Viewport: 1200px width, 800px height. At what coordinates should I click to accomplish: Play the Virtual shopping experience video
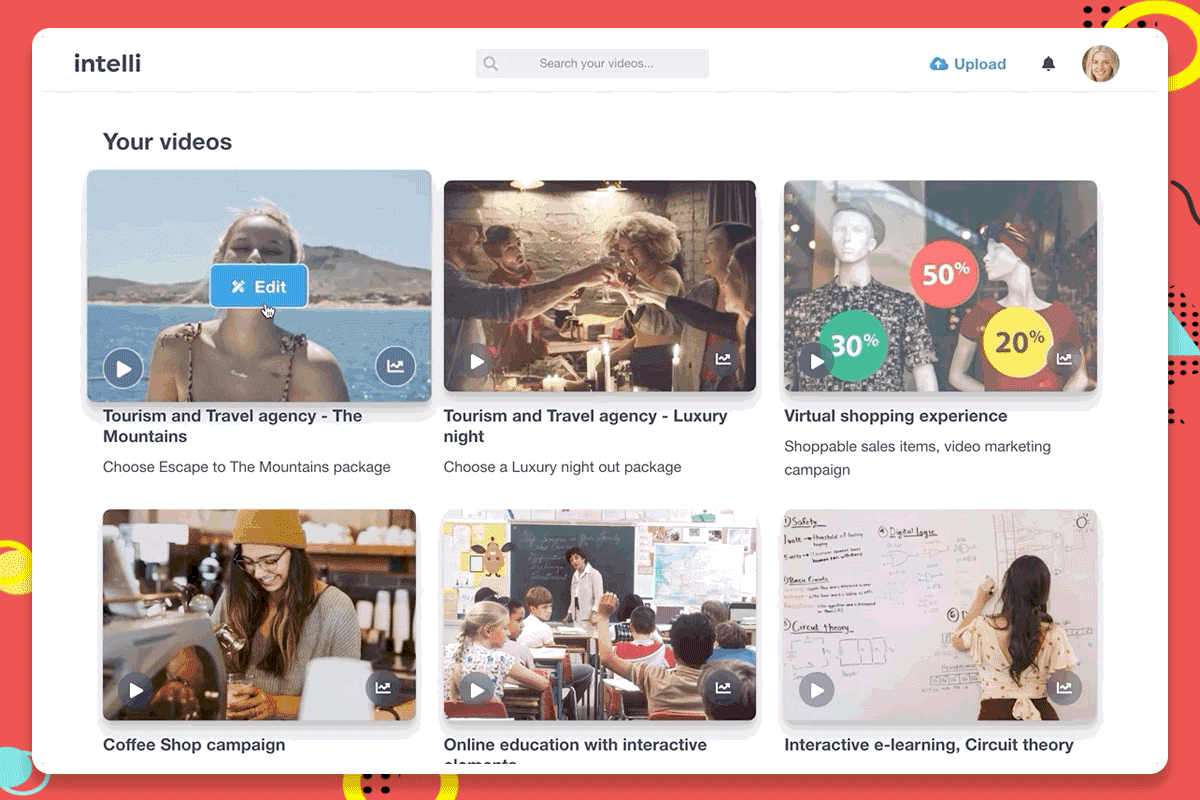click(817, 361)
